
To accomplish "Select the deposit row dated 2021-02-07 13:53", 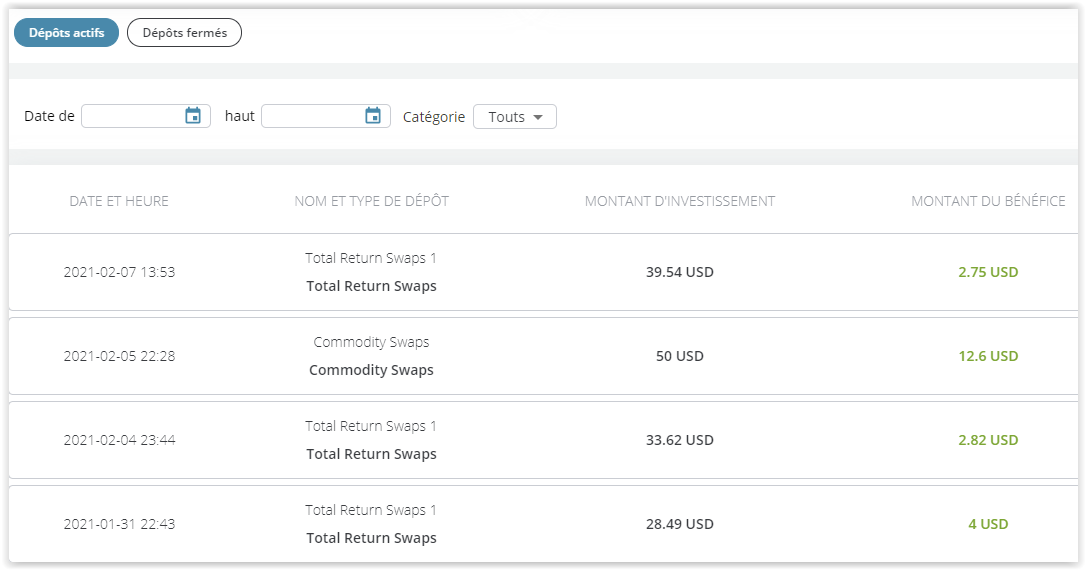I will tap(119, 272).
